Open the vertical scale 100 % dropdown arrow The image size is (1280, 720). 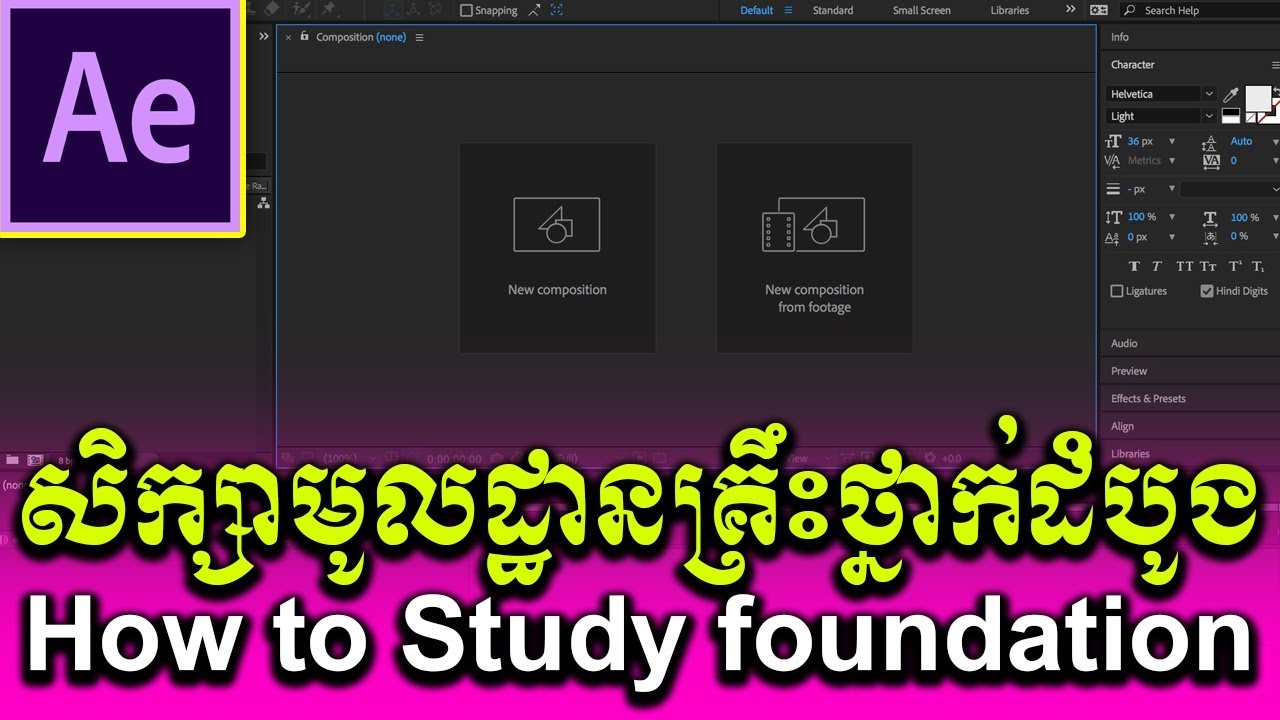(1172, 217)
